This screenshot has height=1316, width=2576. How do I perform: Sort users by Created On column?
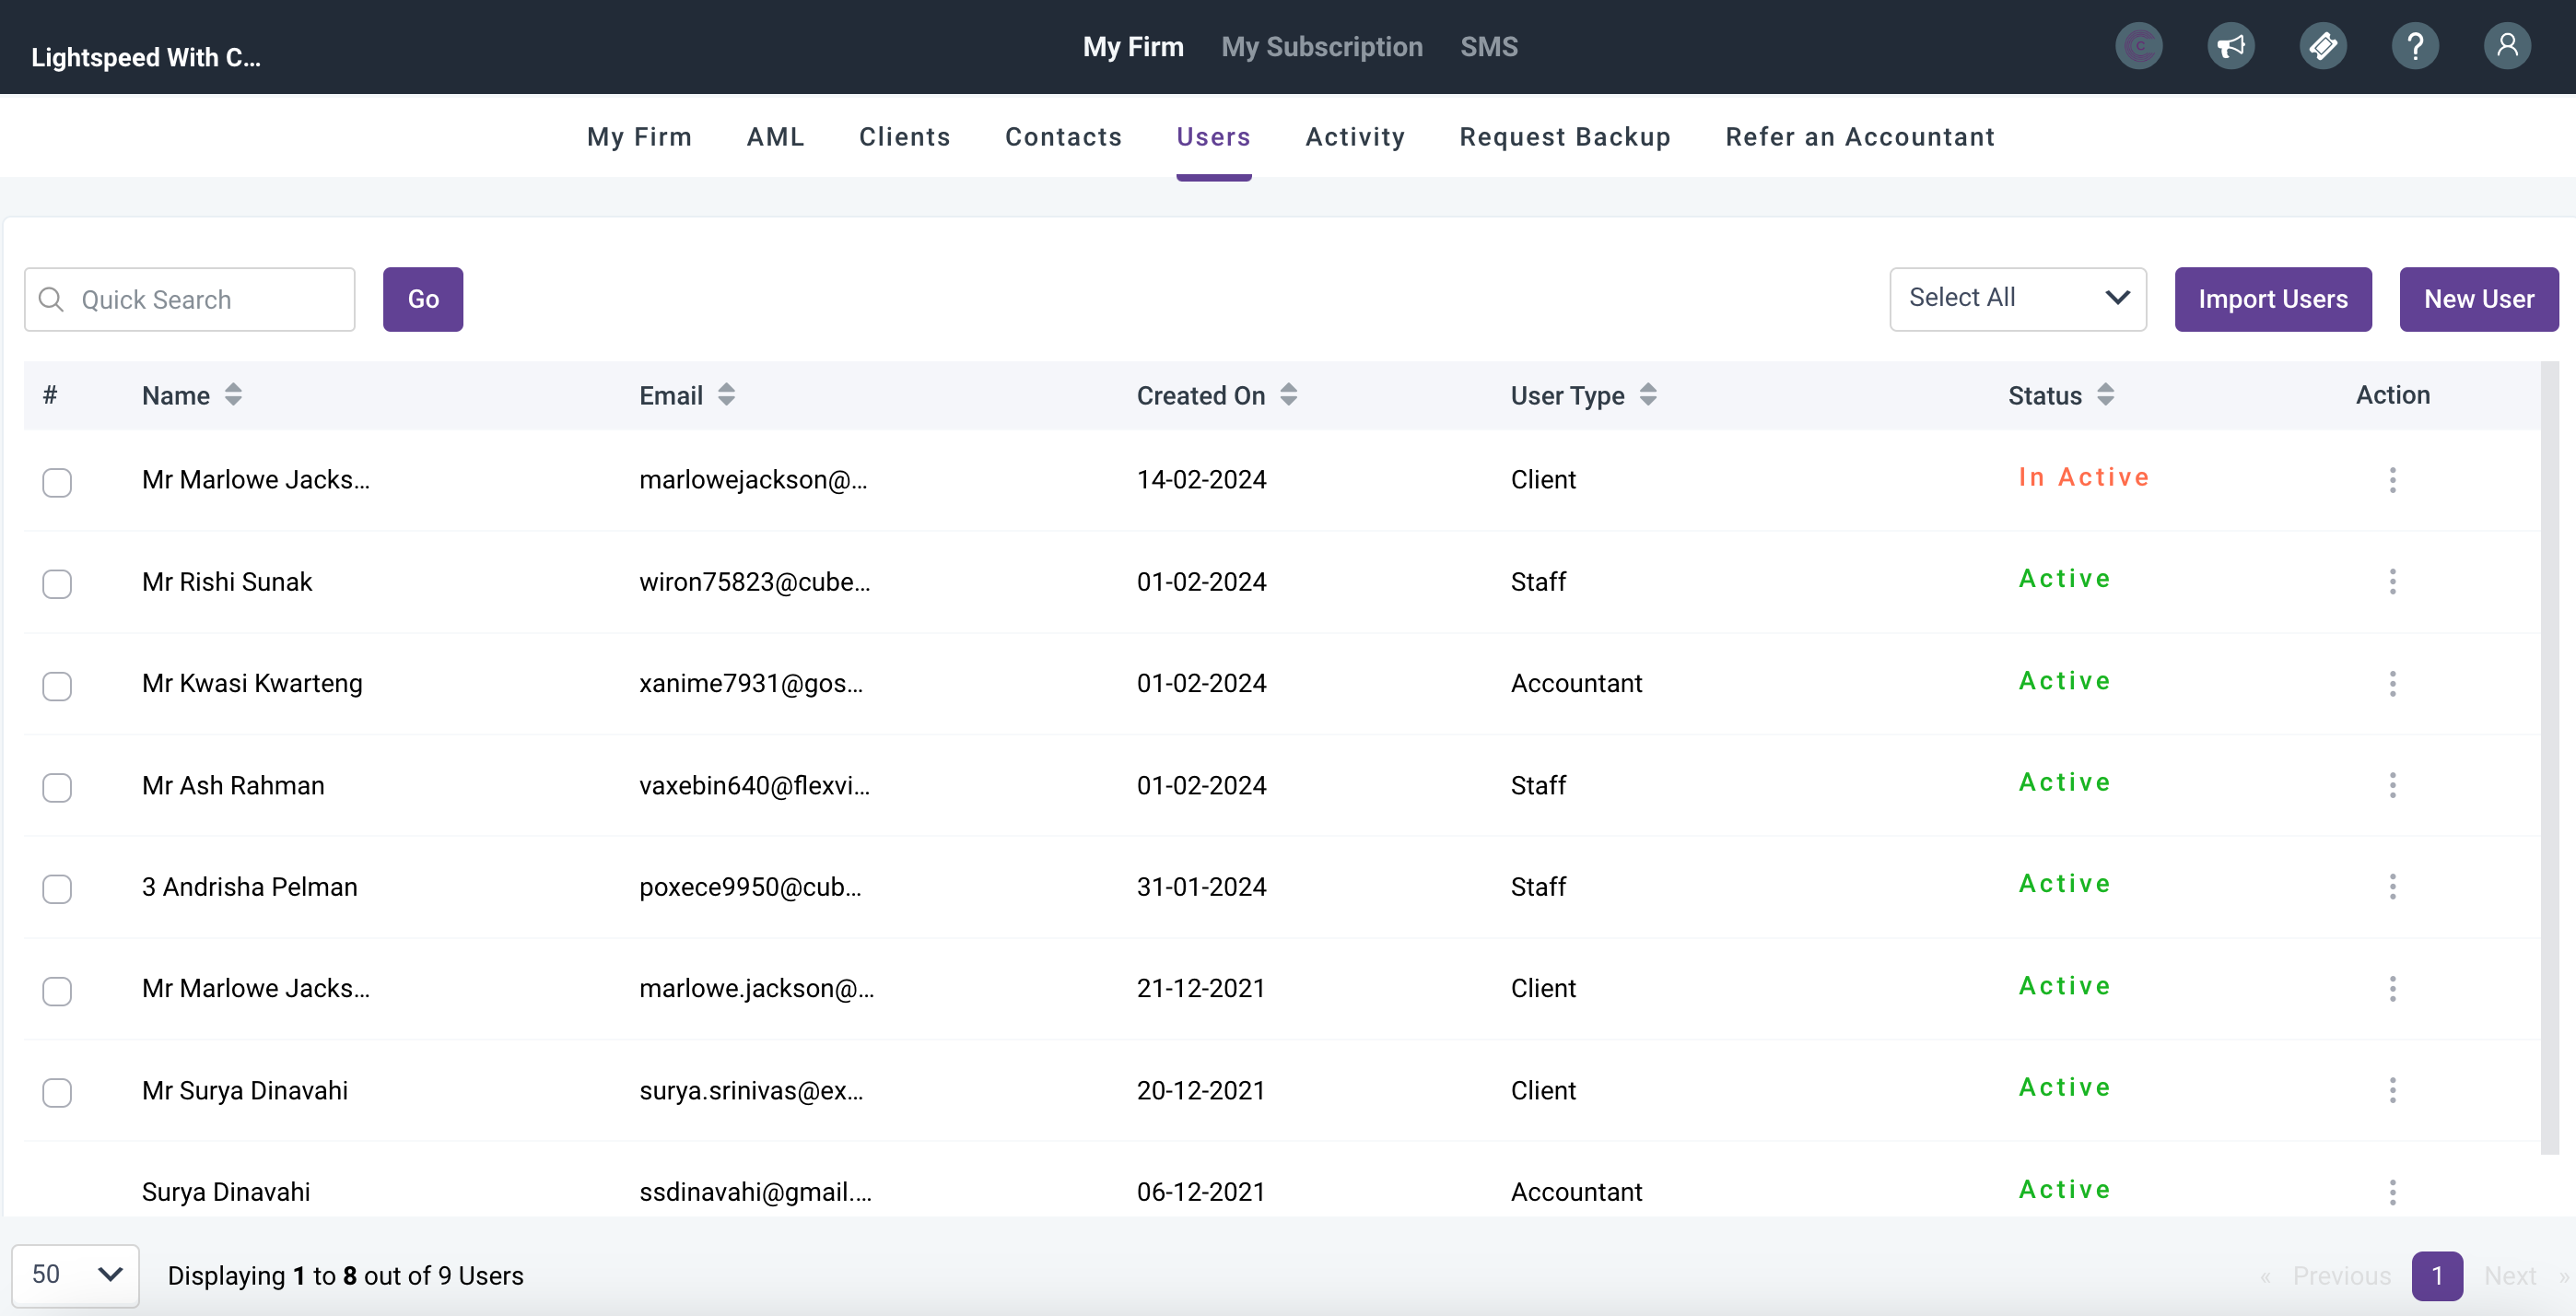pyautogui.click(x=1288, y=395)
